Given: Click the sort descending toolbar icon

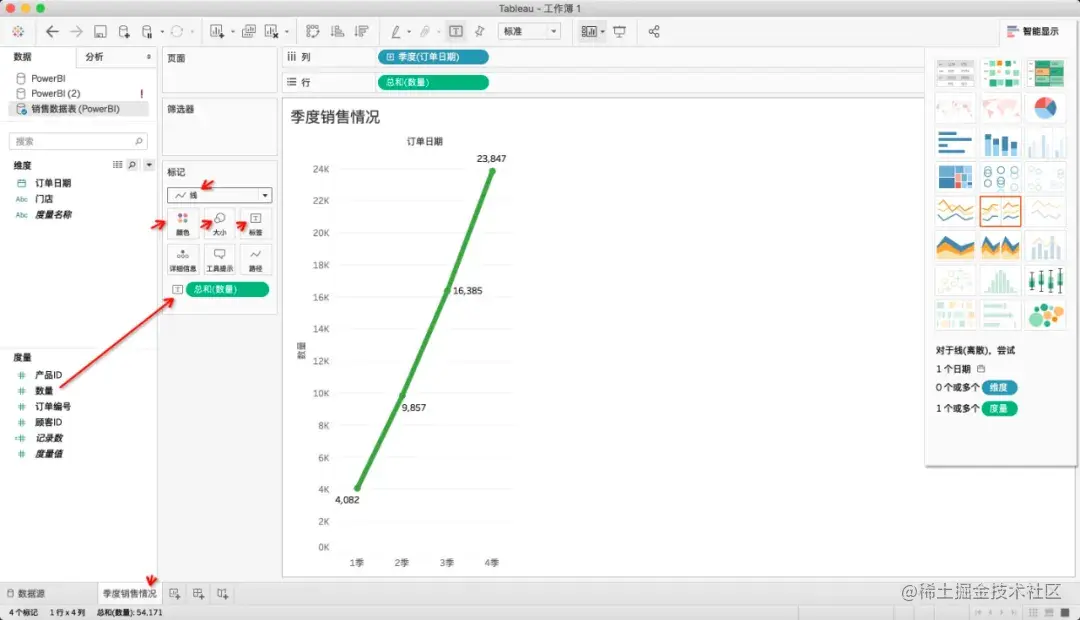Looking at the screenshot, I should tap(361, 32).
